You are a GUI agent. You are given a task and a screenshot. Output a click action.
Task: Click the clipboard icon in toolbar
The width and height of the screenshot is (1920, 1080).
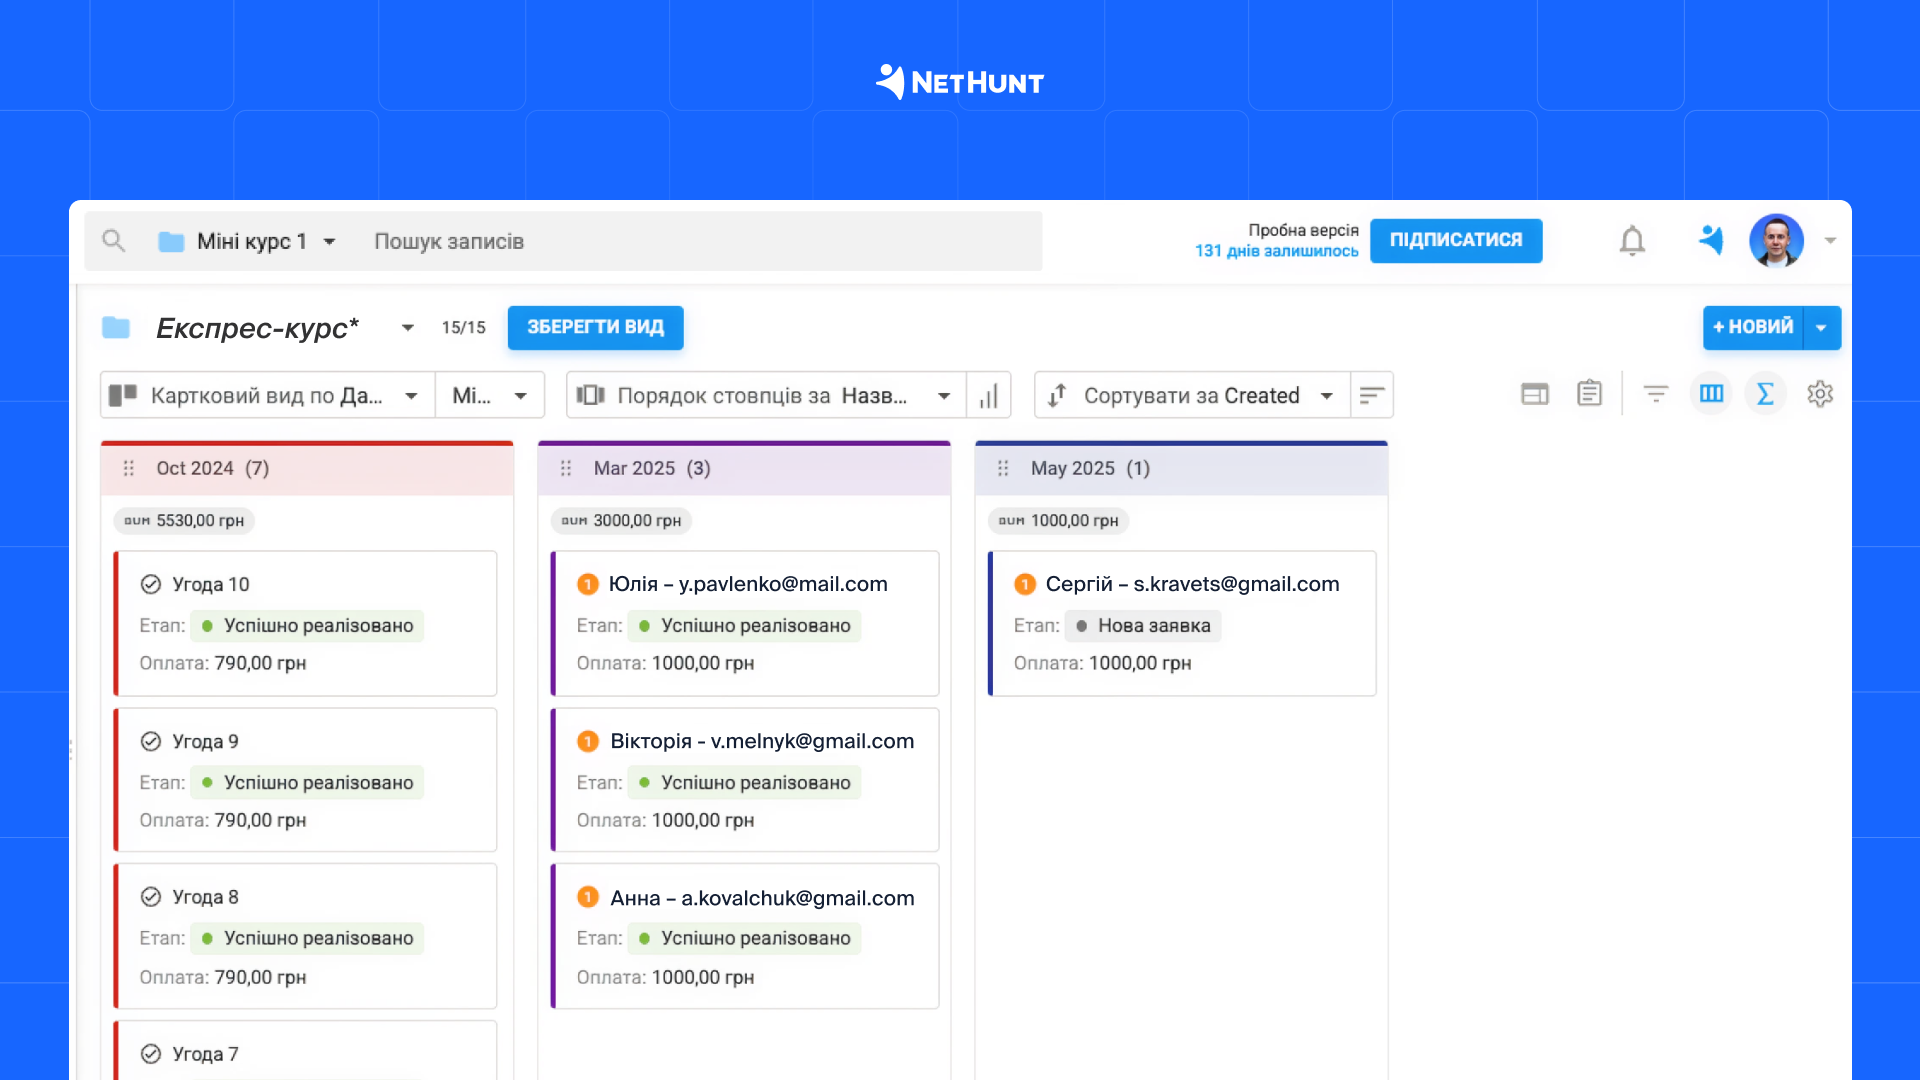coord(1589,393)
